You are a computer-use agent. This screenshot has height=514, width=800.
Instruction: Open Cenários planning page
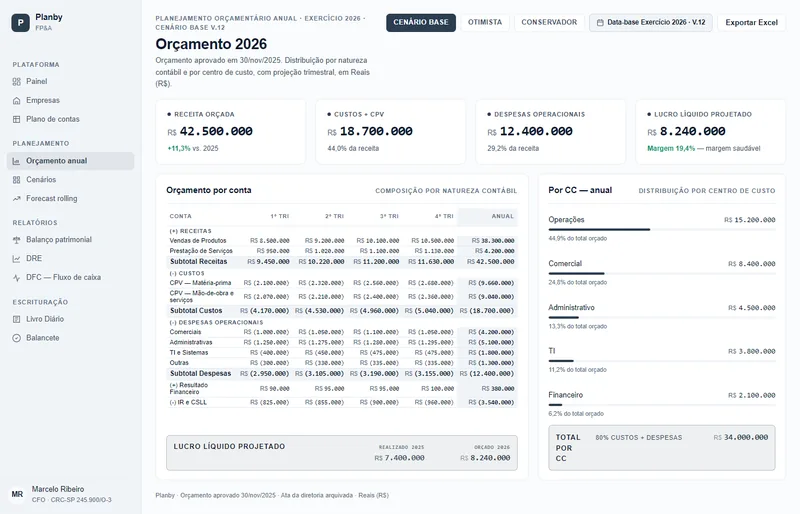[70, 180]
